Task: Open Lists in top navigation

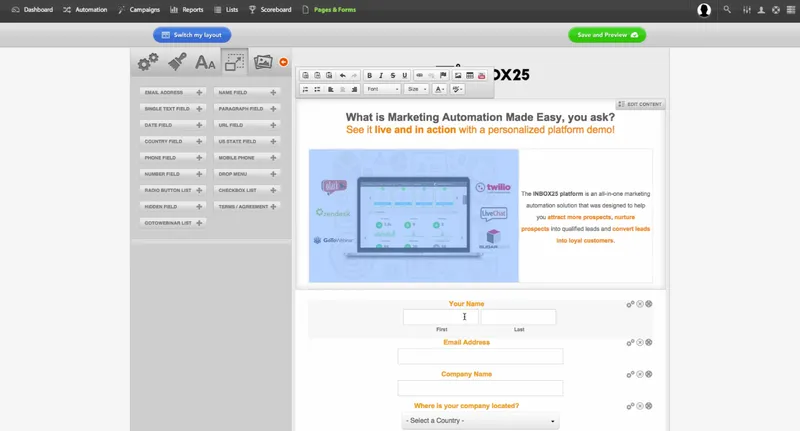Action: click(226, 10)
